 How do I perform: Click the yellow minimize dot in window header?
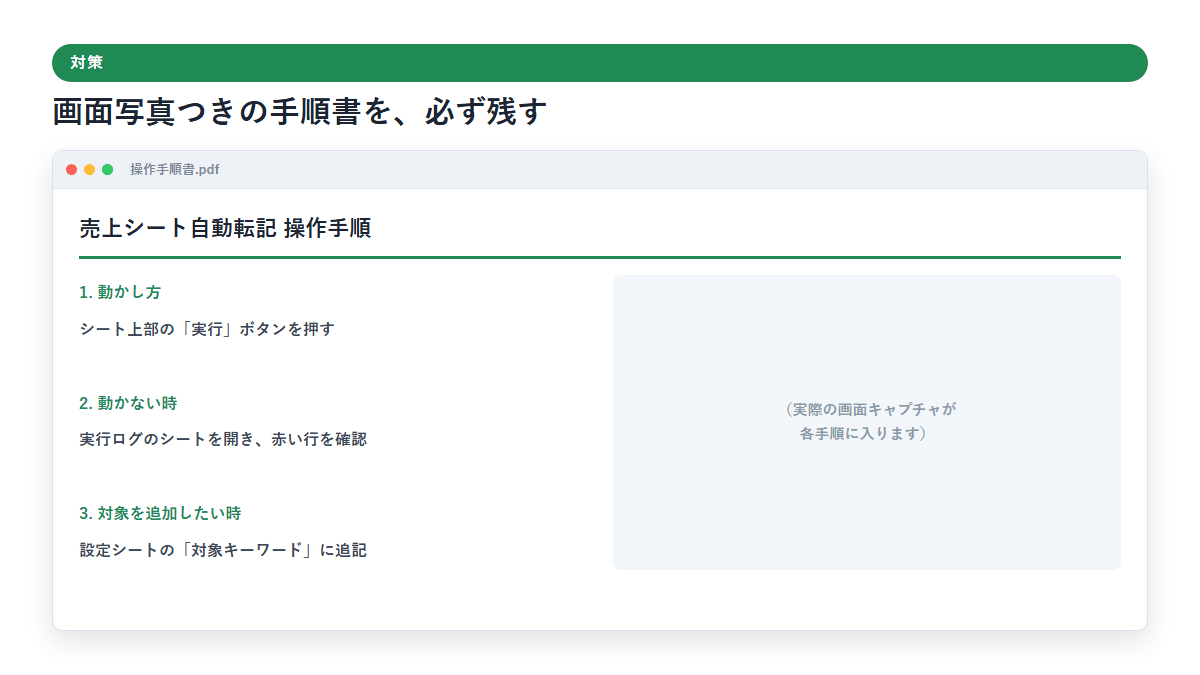tap(90, 170)
